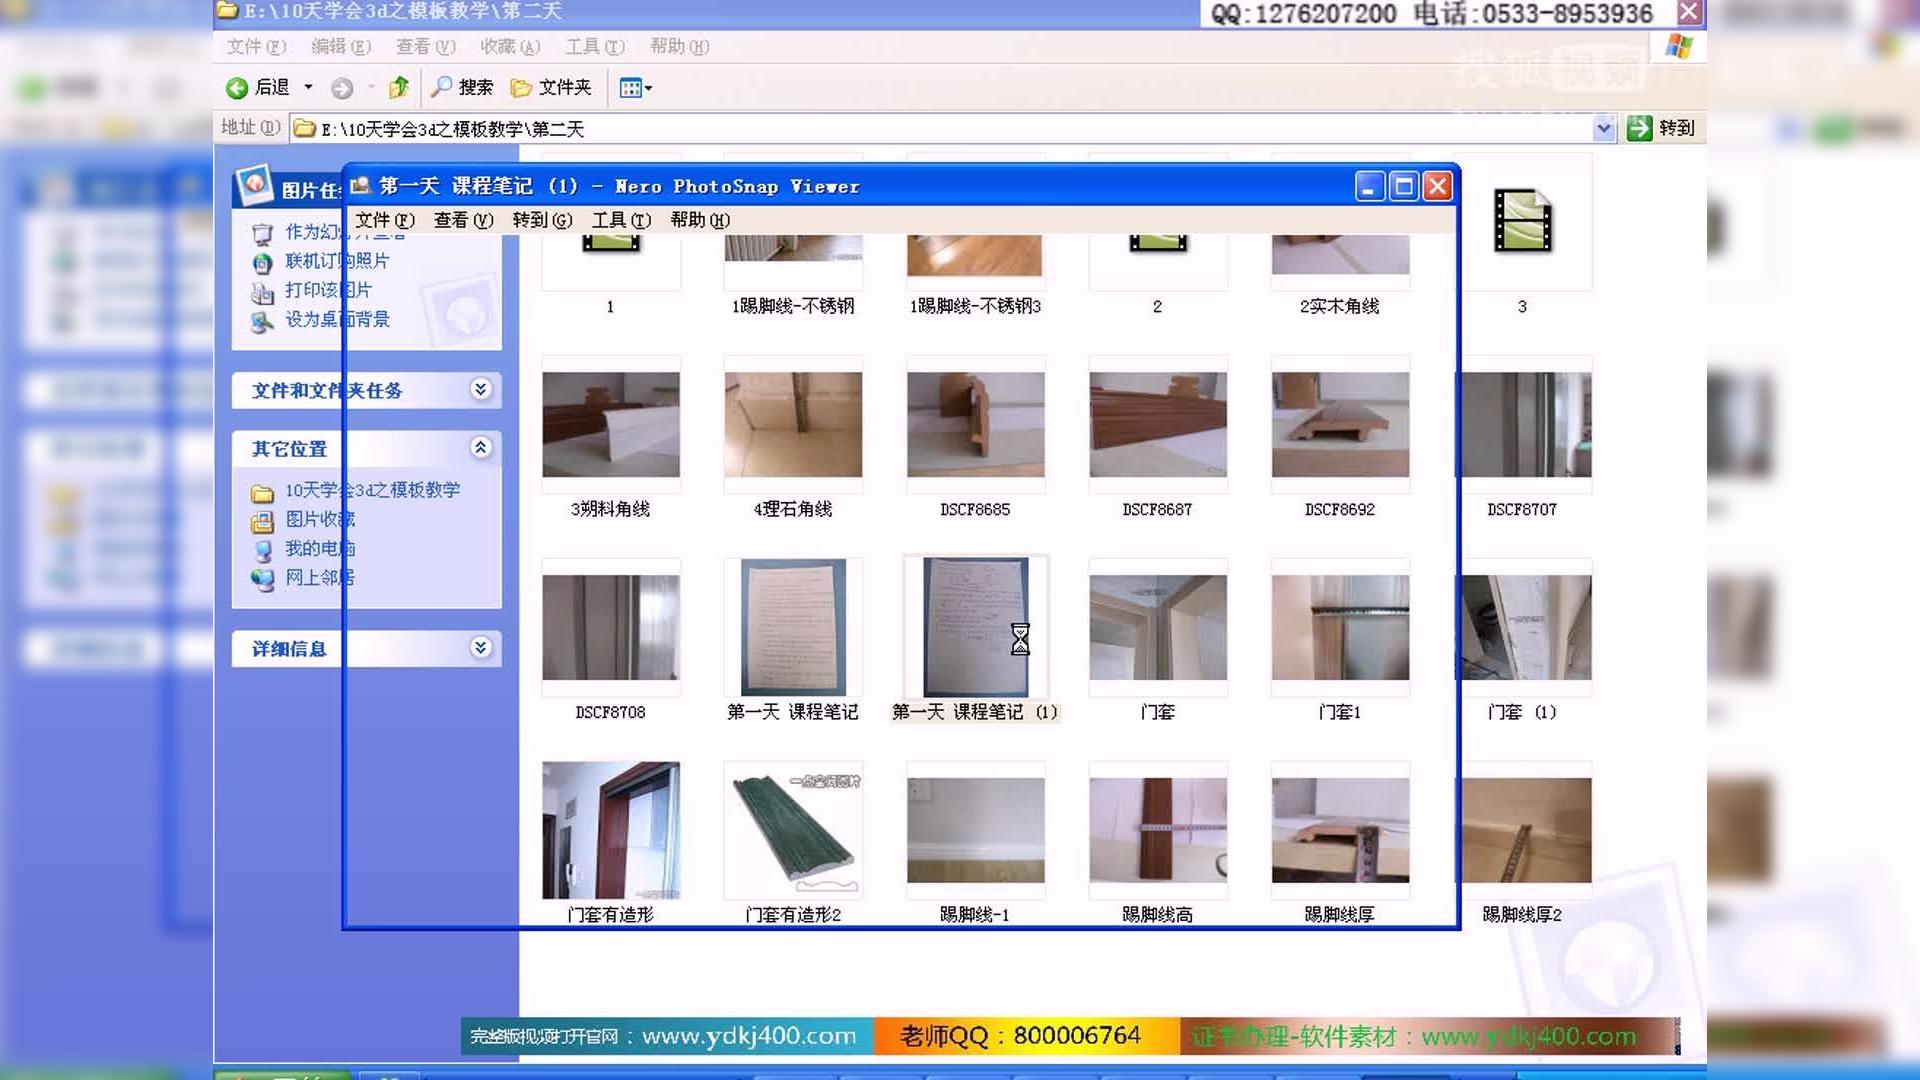Viewport: 1920px width, 1080px height.
Task: Click the 后退 navigation icon
Action: pos(236,88)
